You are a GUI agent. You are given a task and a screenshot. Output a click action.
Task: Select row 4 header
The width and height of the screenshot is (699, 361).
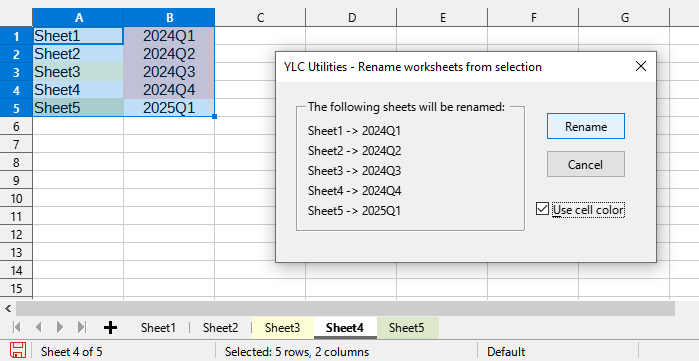coord(16,90)
